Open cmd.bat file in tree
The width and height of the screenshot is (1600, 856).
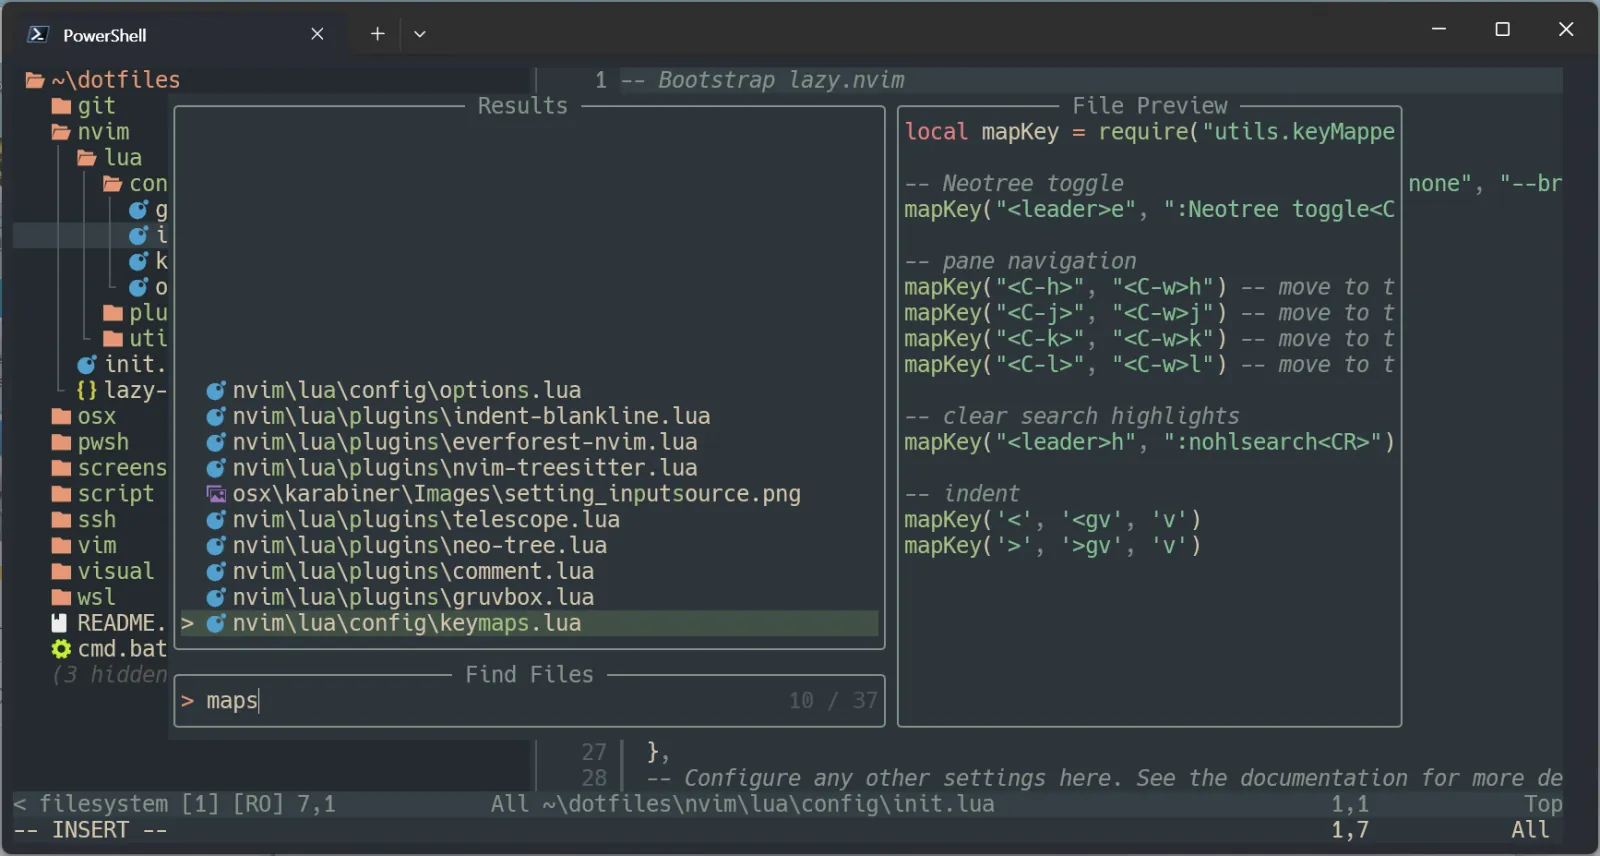[x=109, y=650]
